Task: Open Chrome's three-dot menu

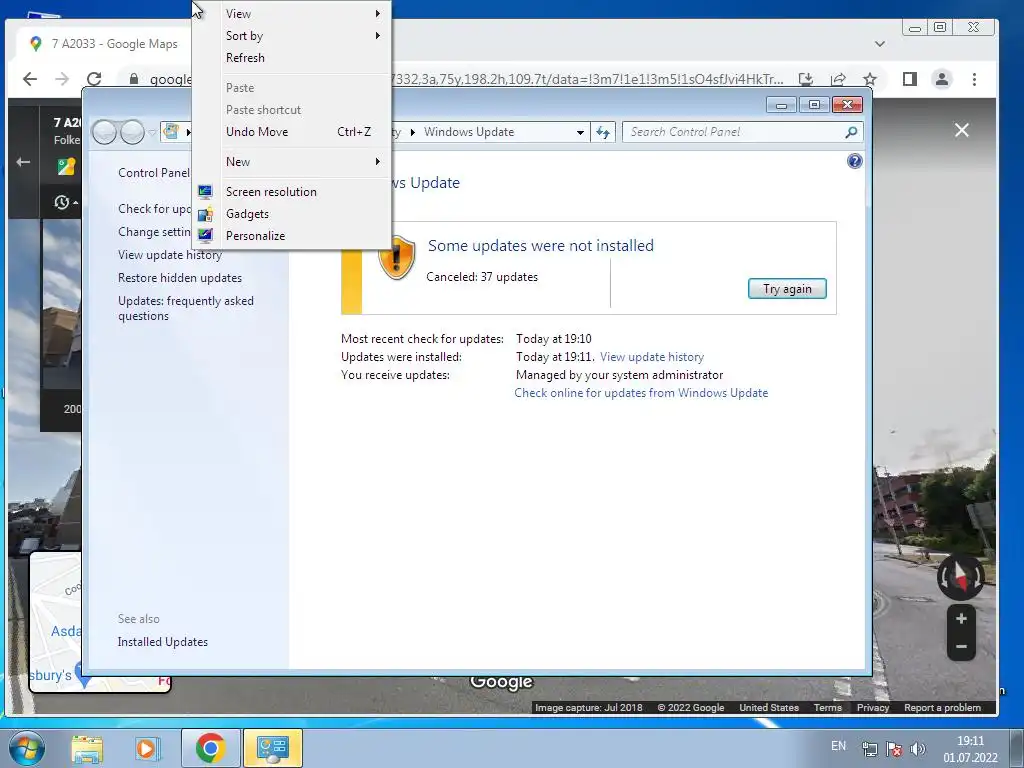Action: click(x=974, y=79)
